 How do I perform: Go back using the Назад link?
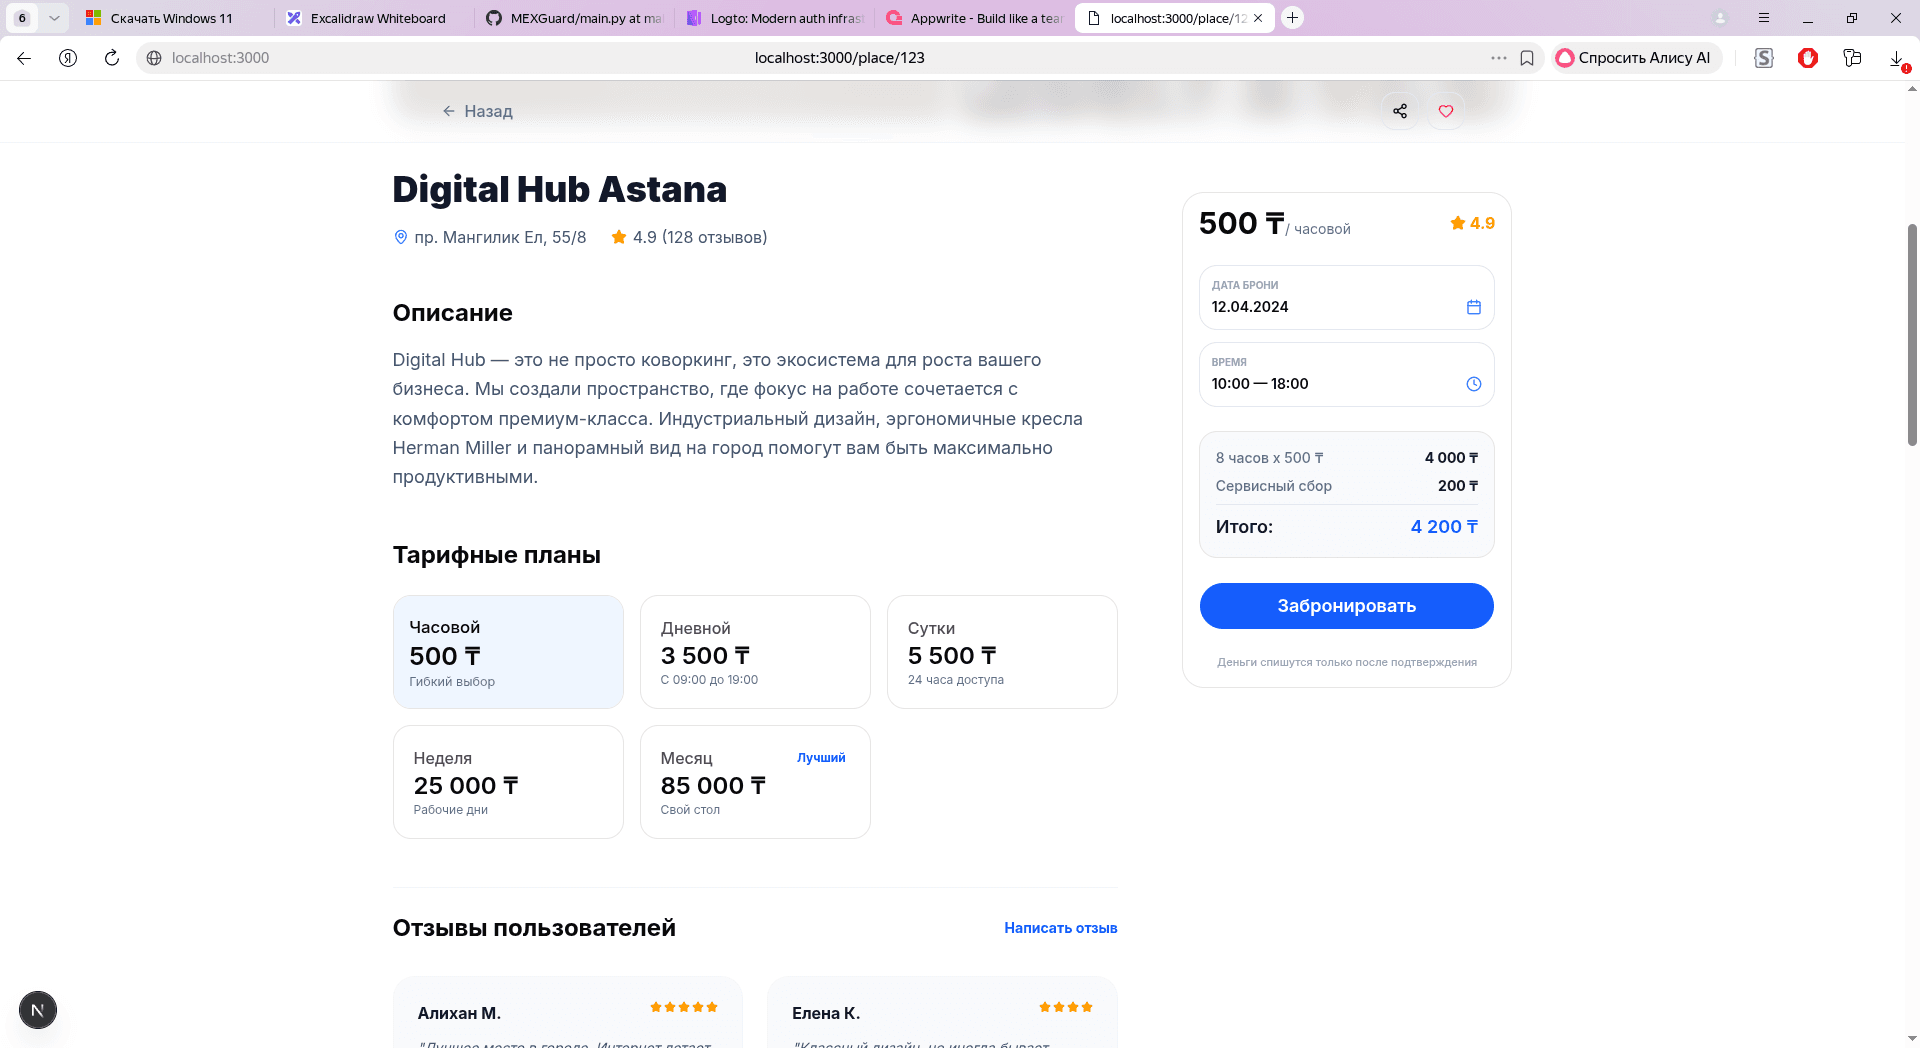tap(478, 111)
